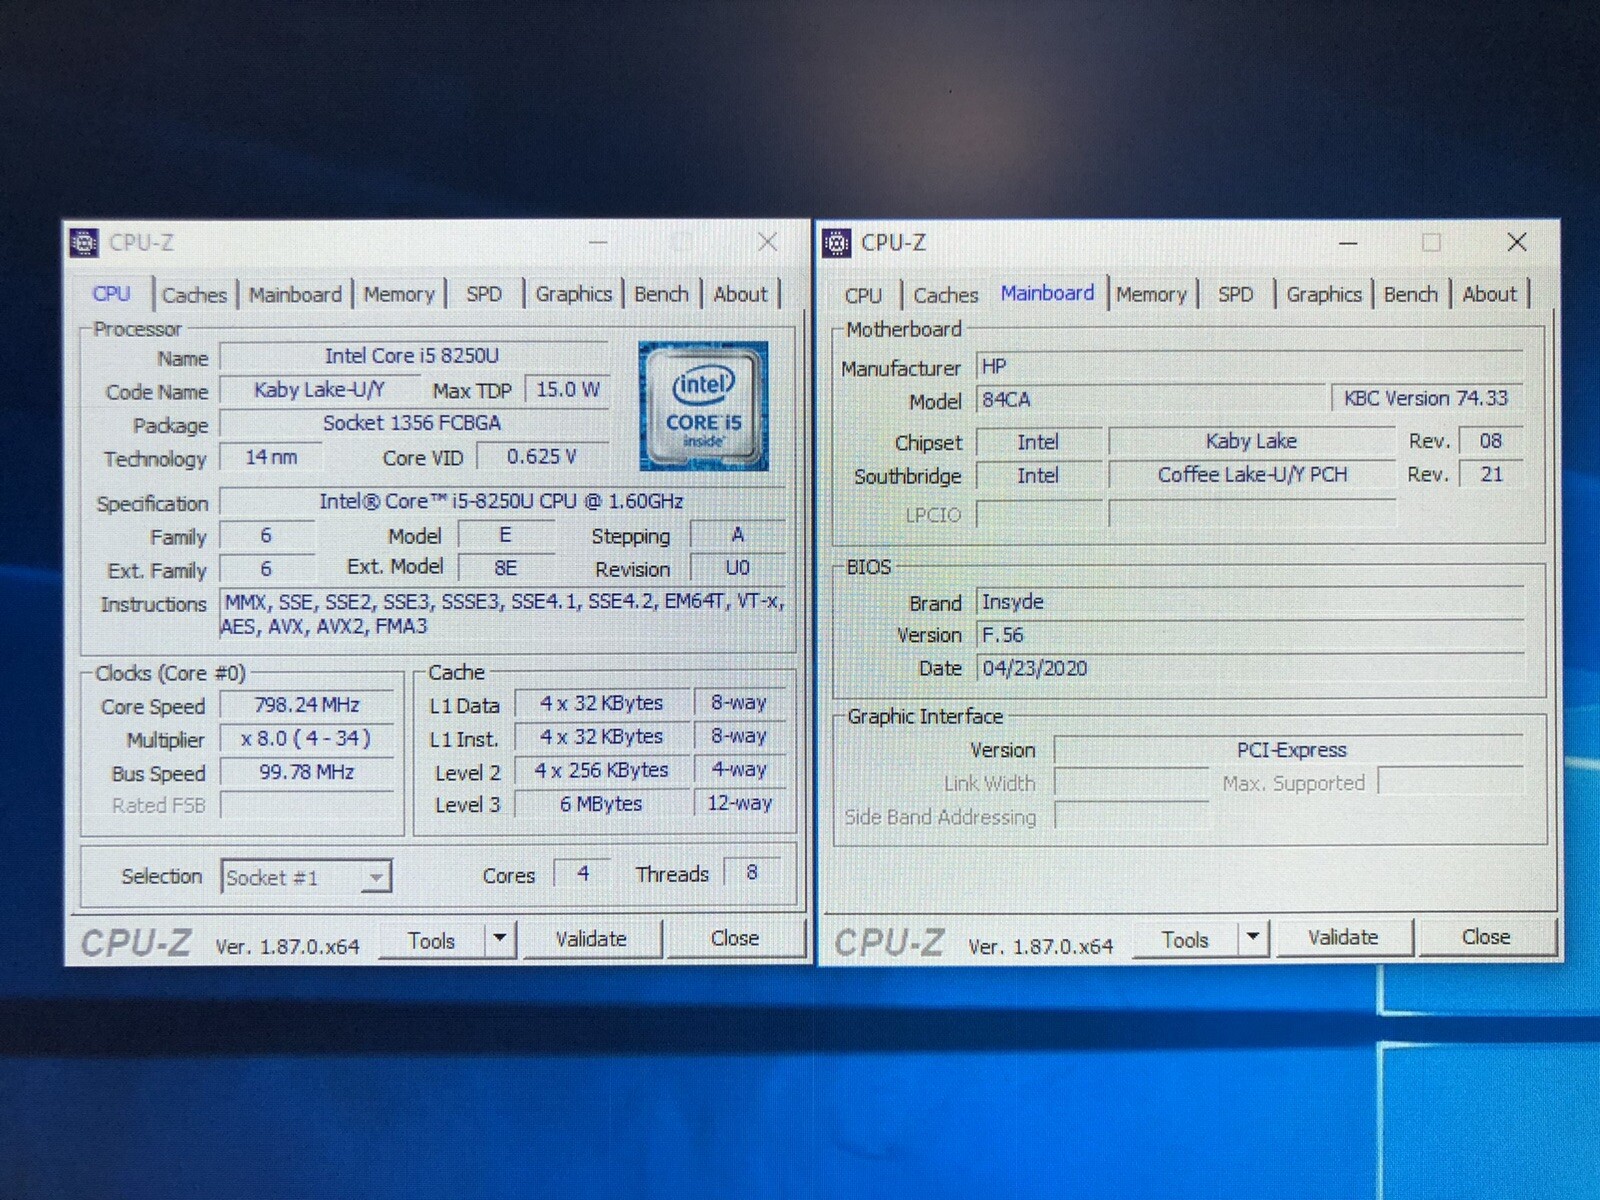The width and height of the screenshot is (1600, 1200).
Task: Click the Core VID value "0.625 V"
Action: pos(542,457)
